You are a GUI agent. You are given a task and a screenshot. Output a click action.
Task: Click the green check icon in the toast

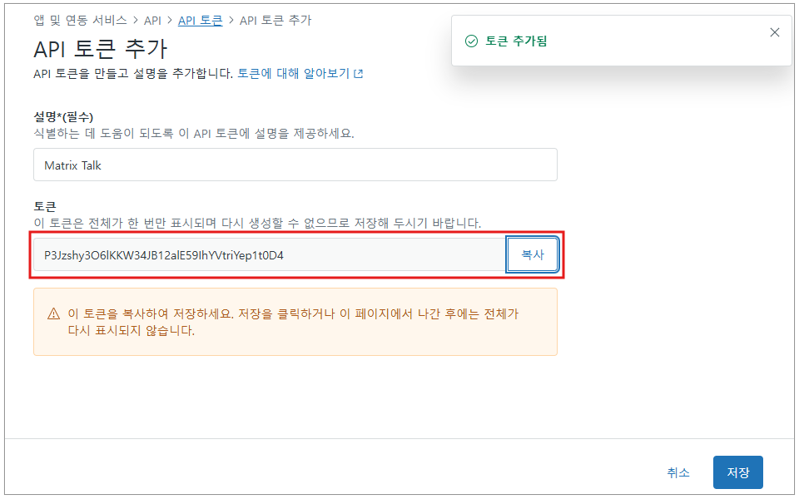point(470,41)
